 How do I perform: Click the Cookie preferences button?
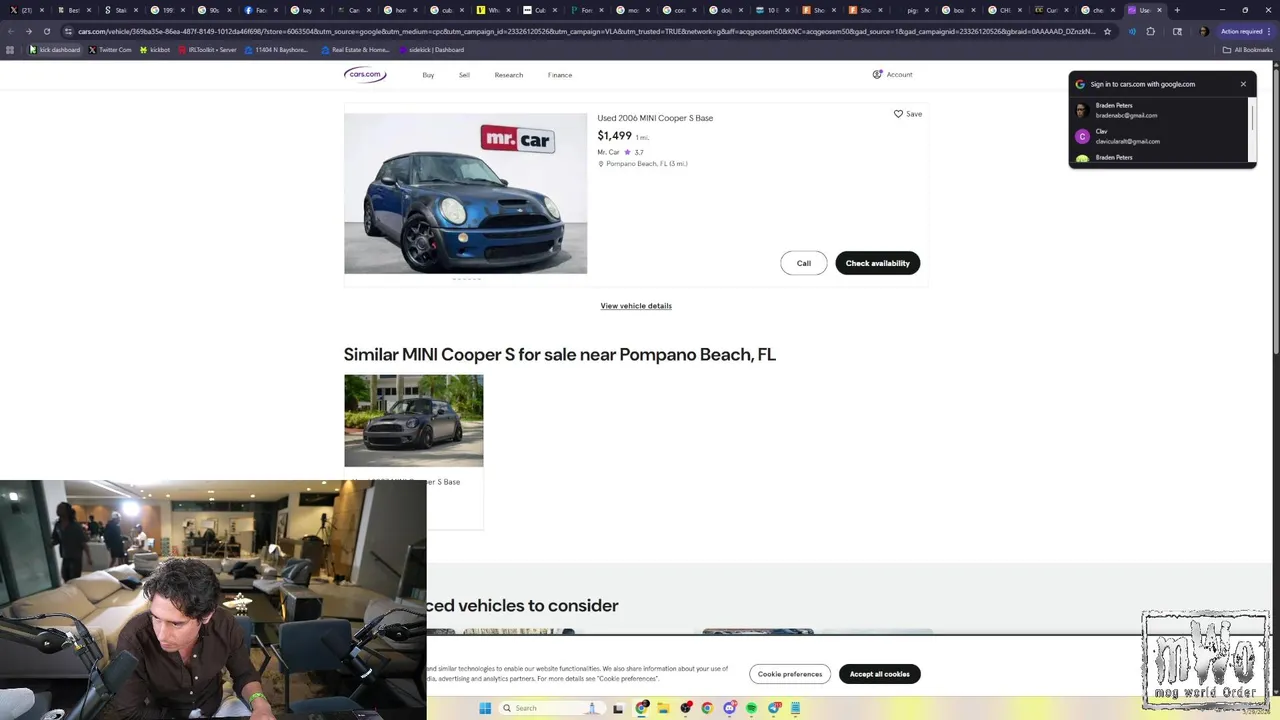tap(790, 674)
